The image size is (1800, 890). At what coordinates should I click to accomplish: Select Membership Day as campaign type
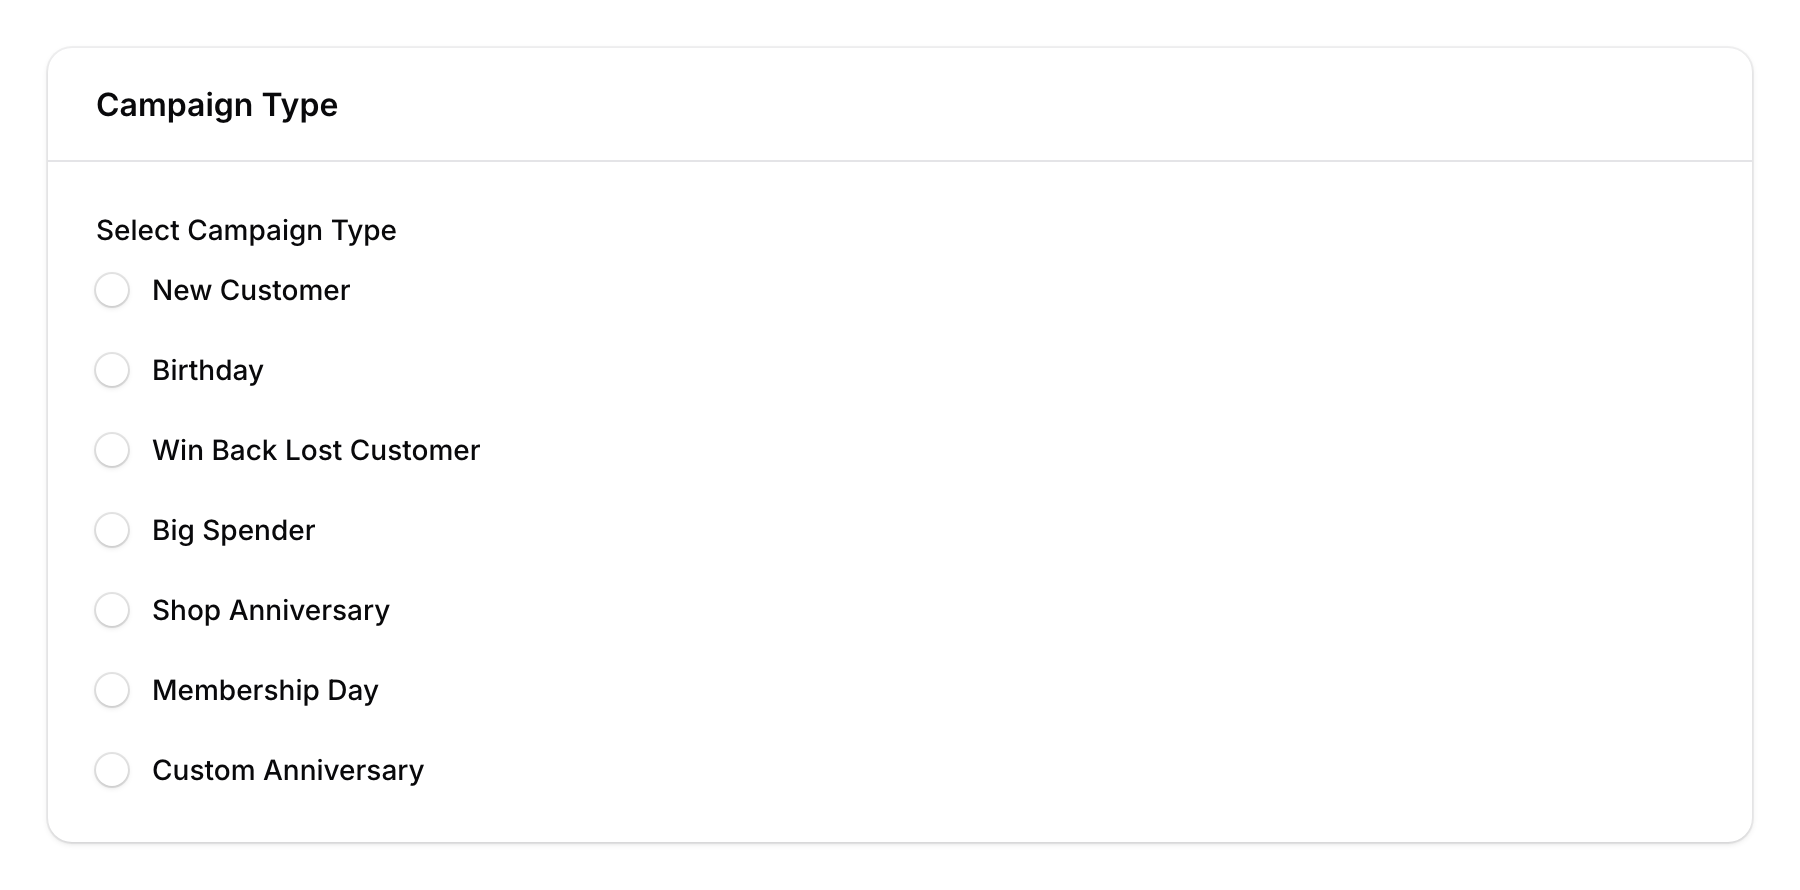tap(112, 690)
